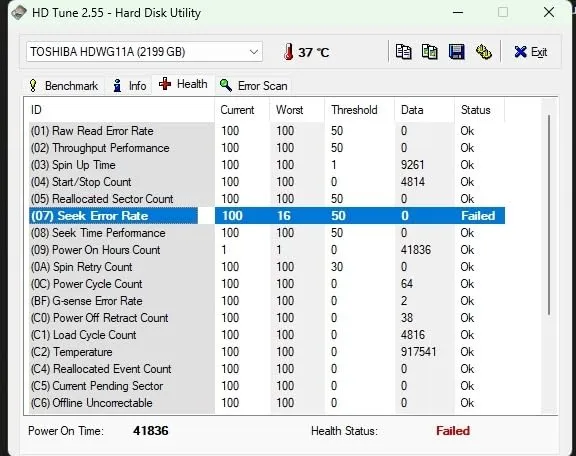Open the Error Scan tab
The image size is (576, 456).
253,86
